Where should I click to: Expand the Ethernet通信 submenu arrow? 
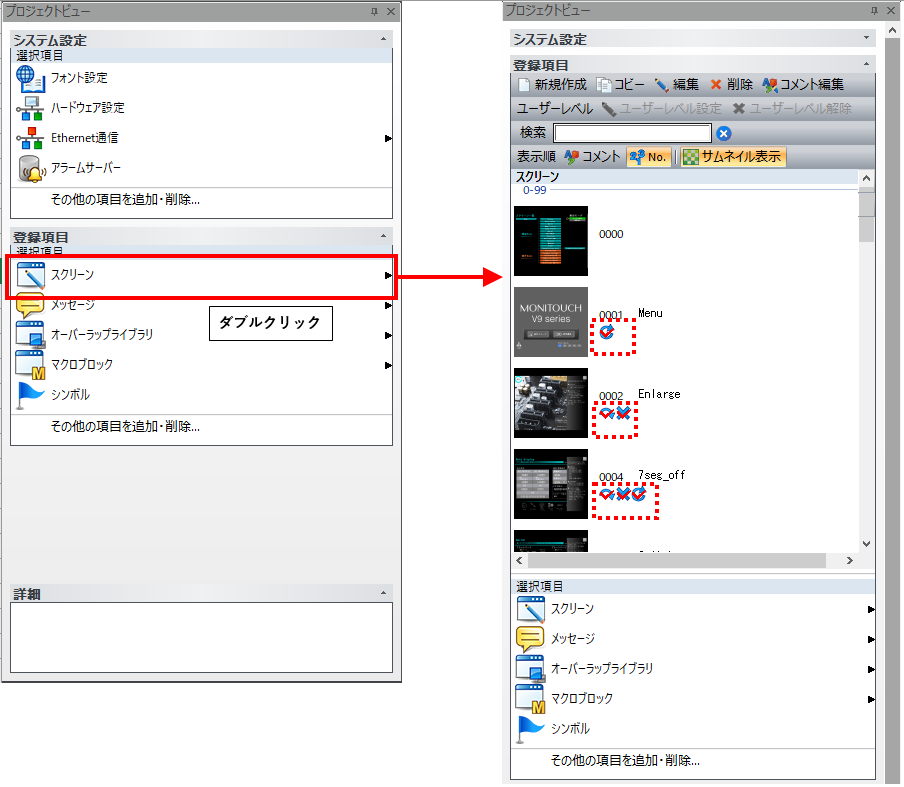click(388, 138)
